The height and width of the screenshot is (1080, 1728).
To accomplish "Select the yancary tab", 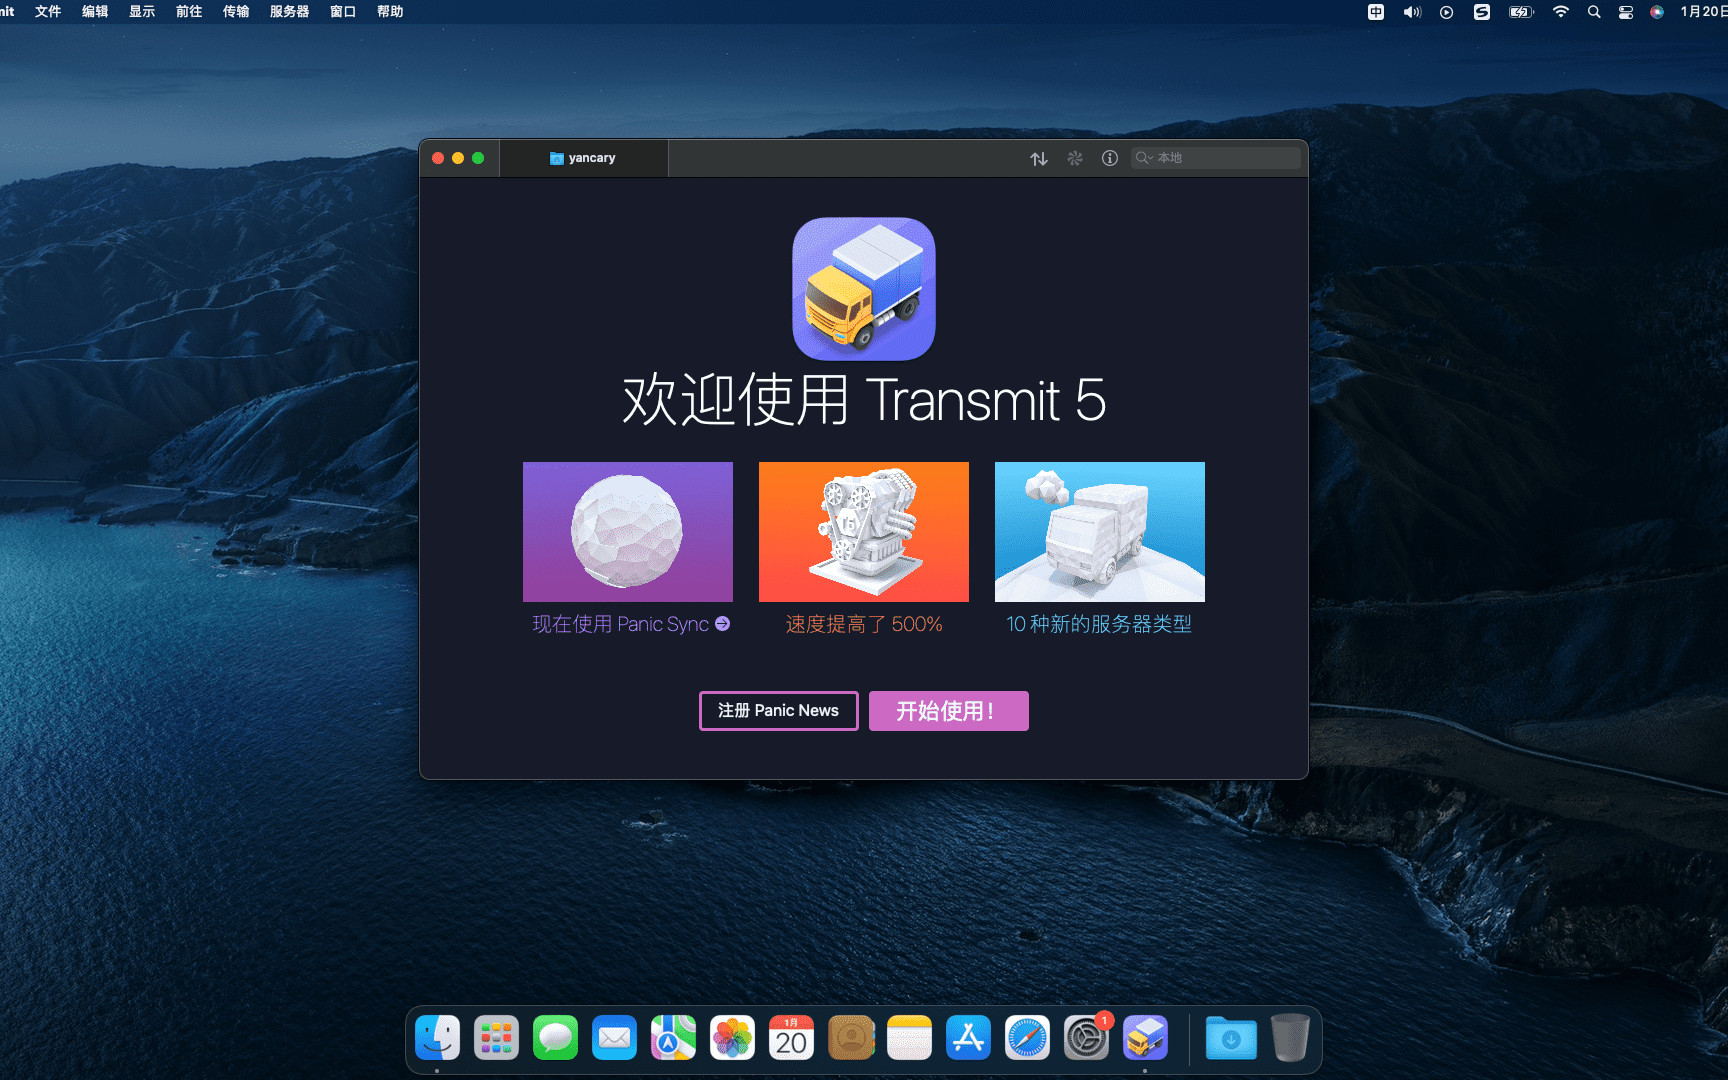I will (x=583, y=158).
